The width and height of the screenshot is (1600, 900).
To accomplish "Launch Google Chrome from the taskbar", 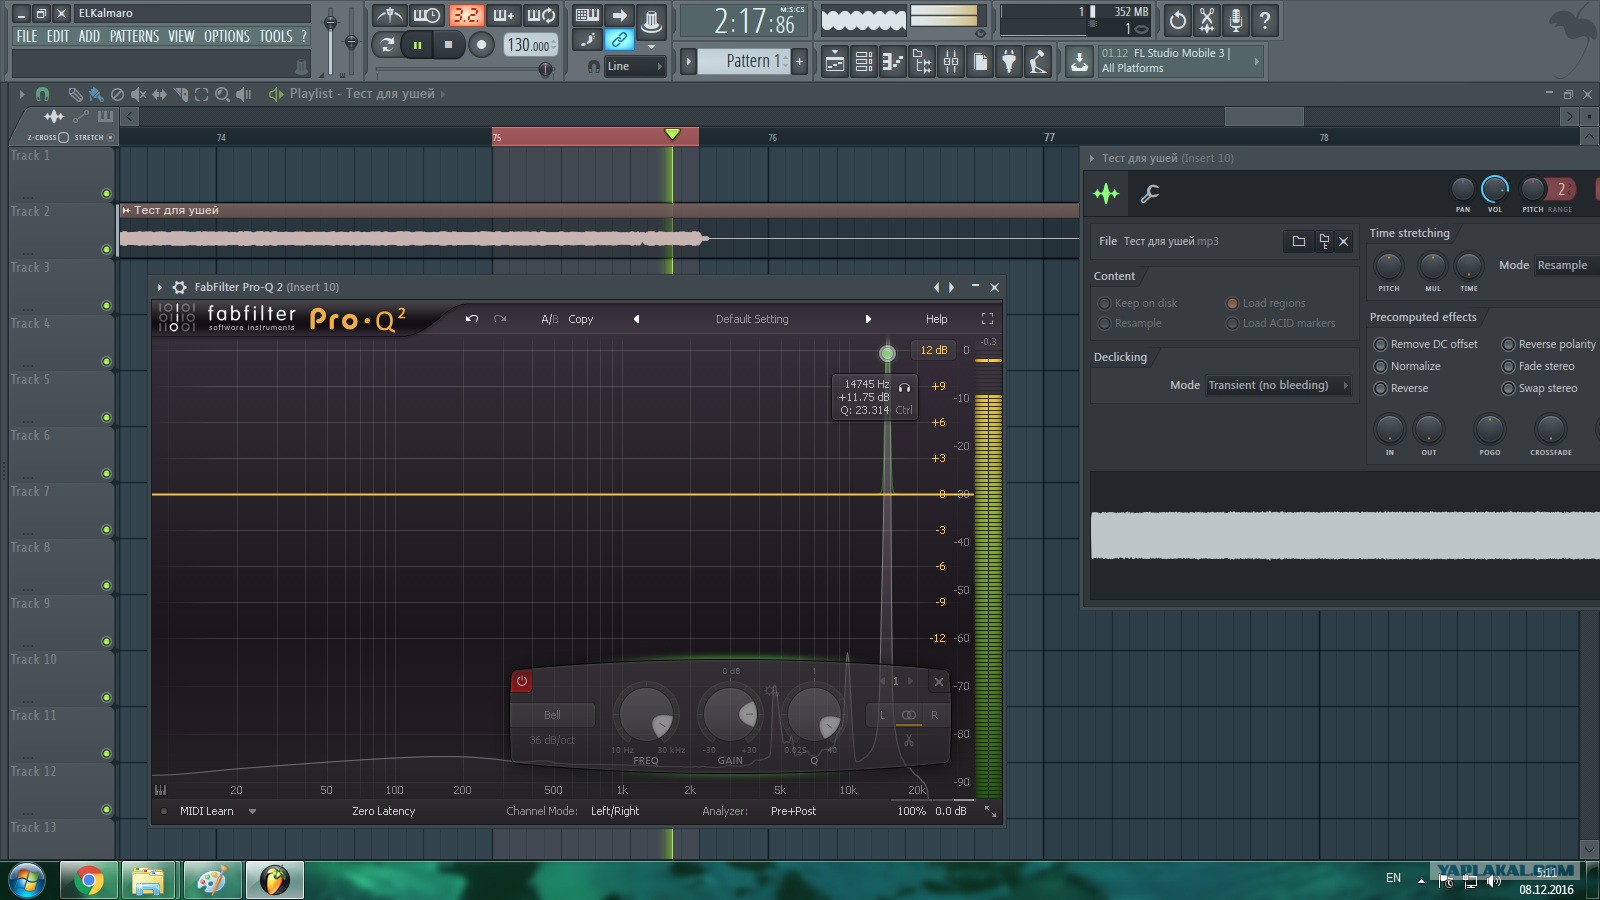I will point(89,880).
